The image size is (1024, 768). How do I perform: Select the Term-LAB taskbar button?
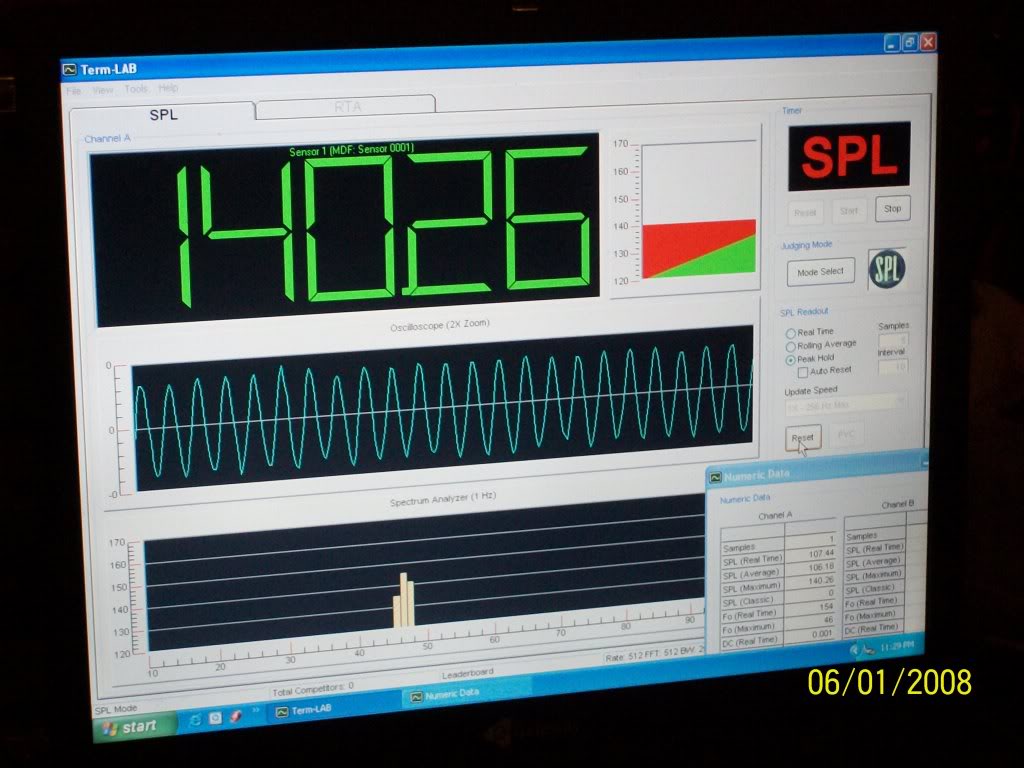point(334,709)
